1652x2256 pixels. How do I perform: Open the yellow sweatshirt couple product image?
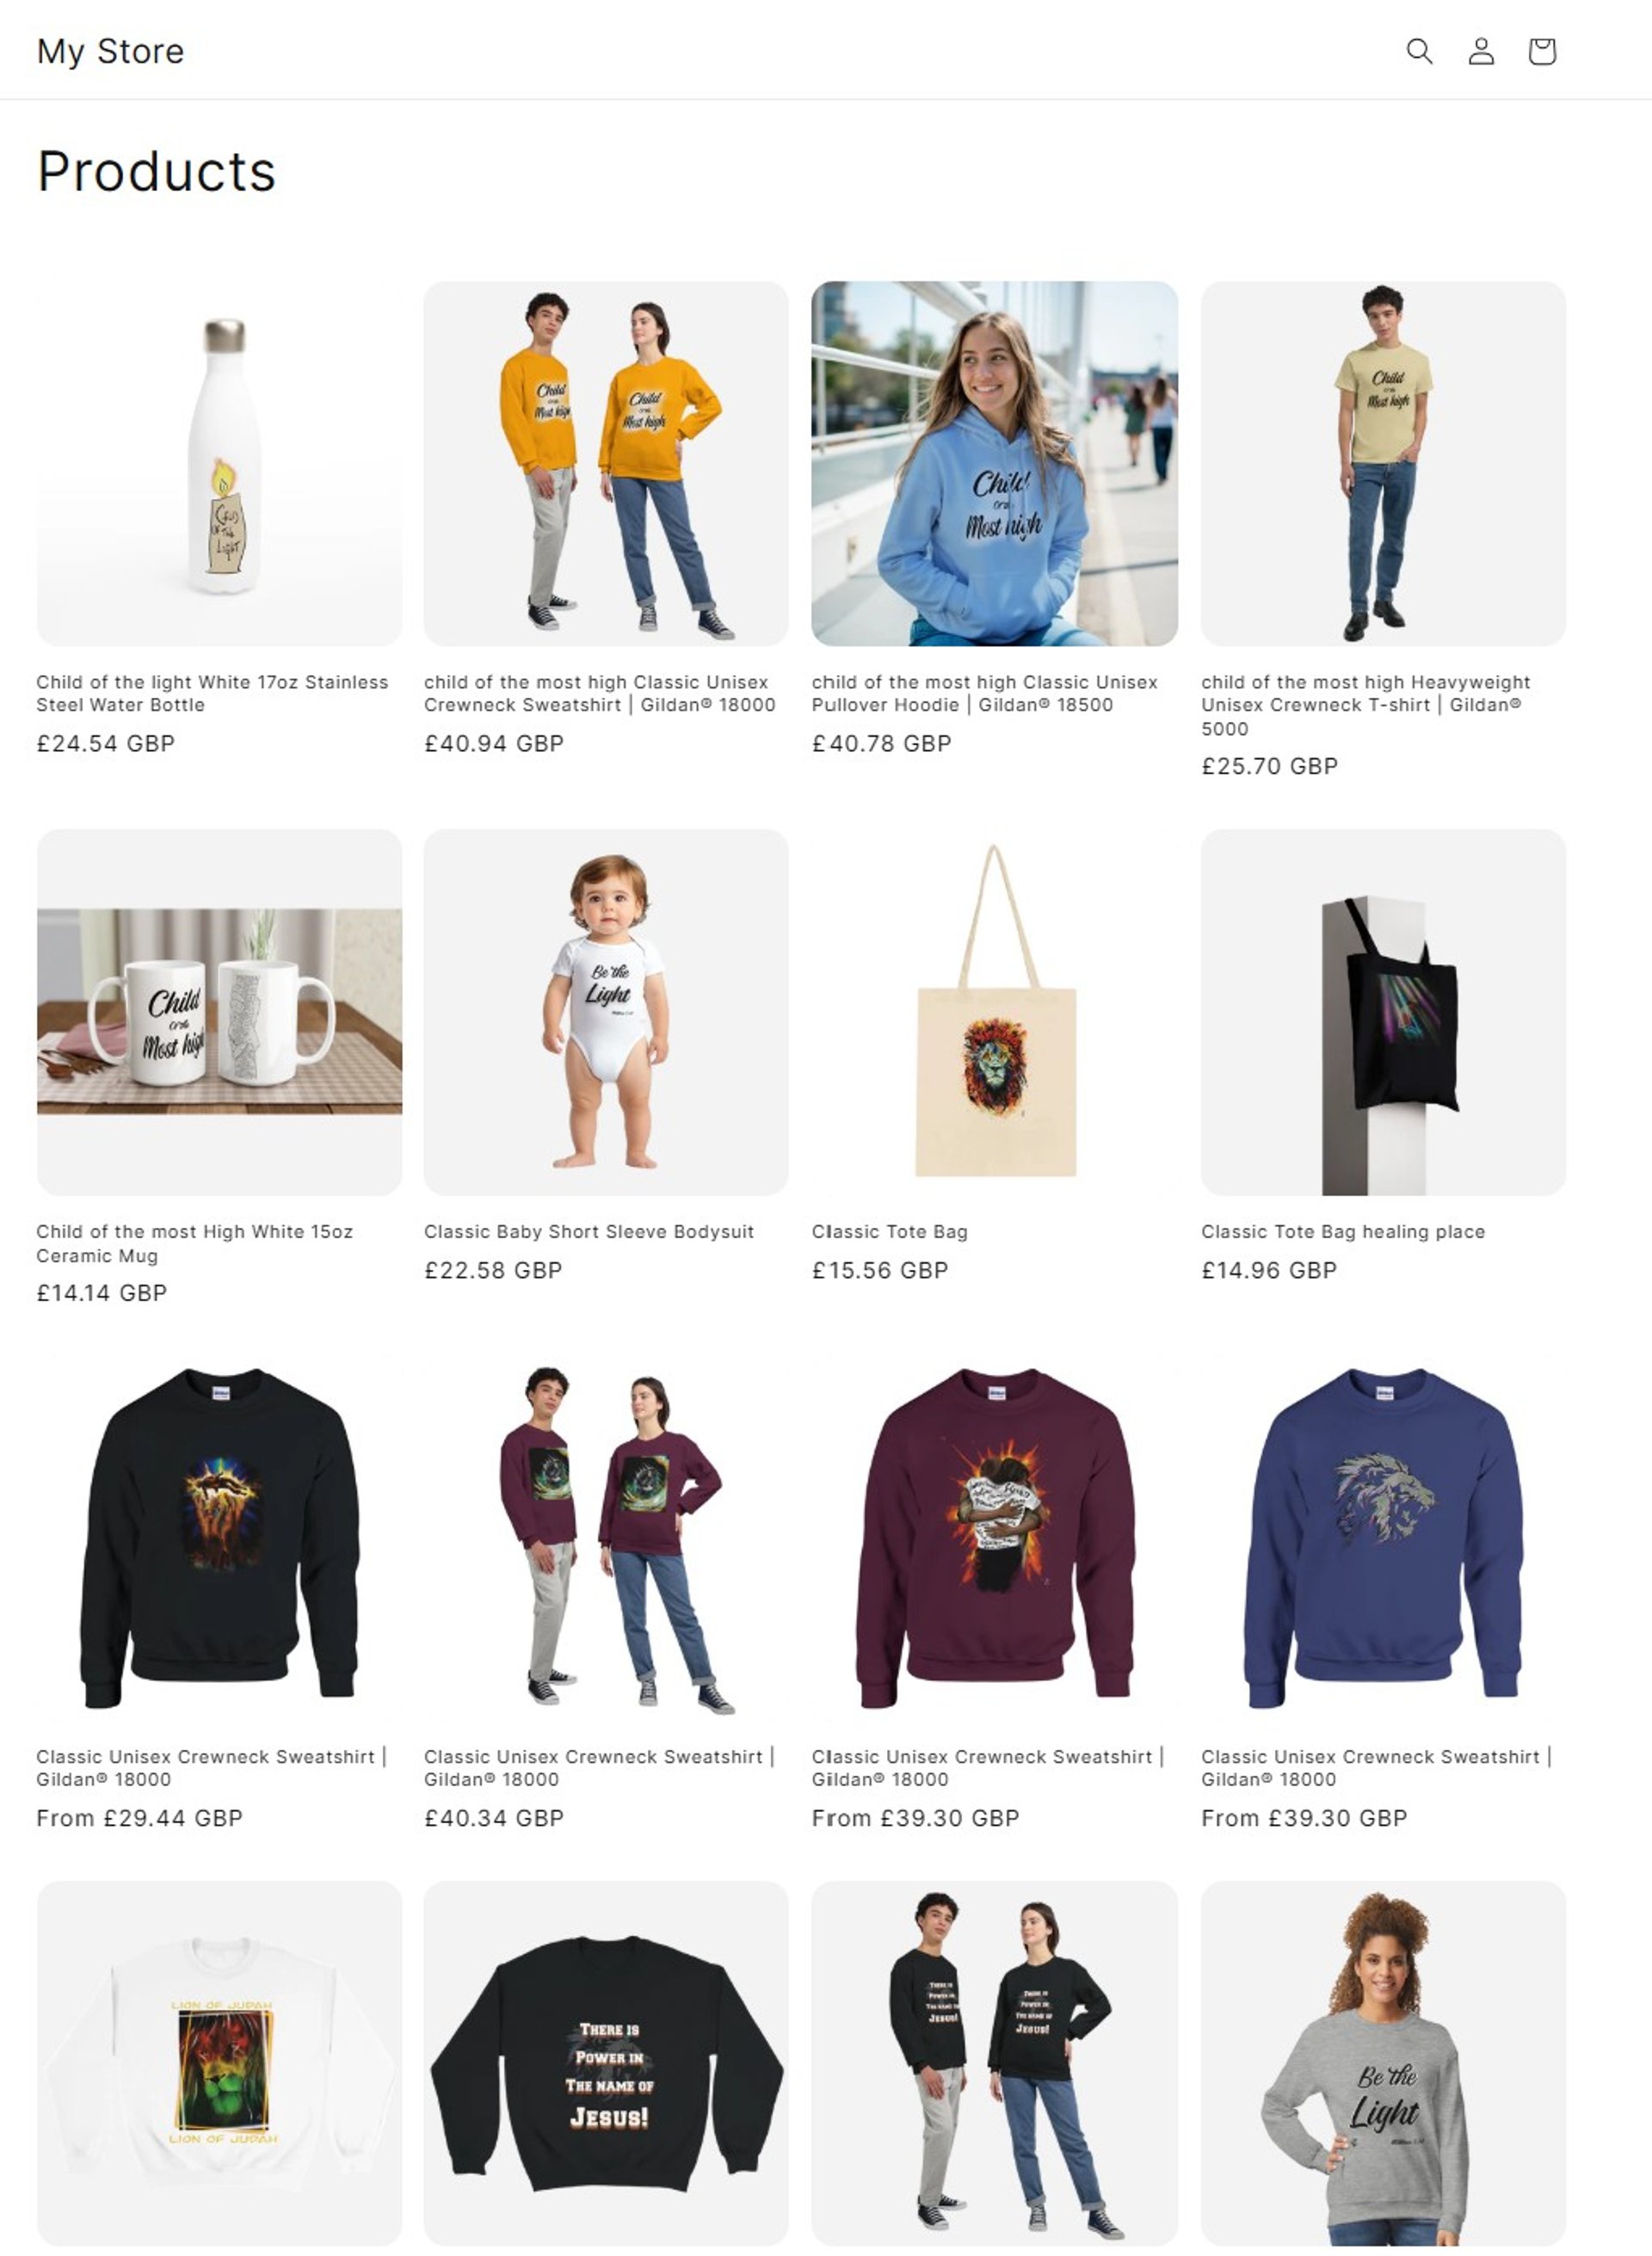point(606,463)
